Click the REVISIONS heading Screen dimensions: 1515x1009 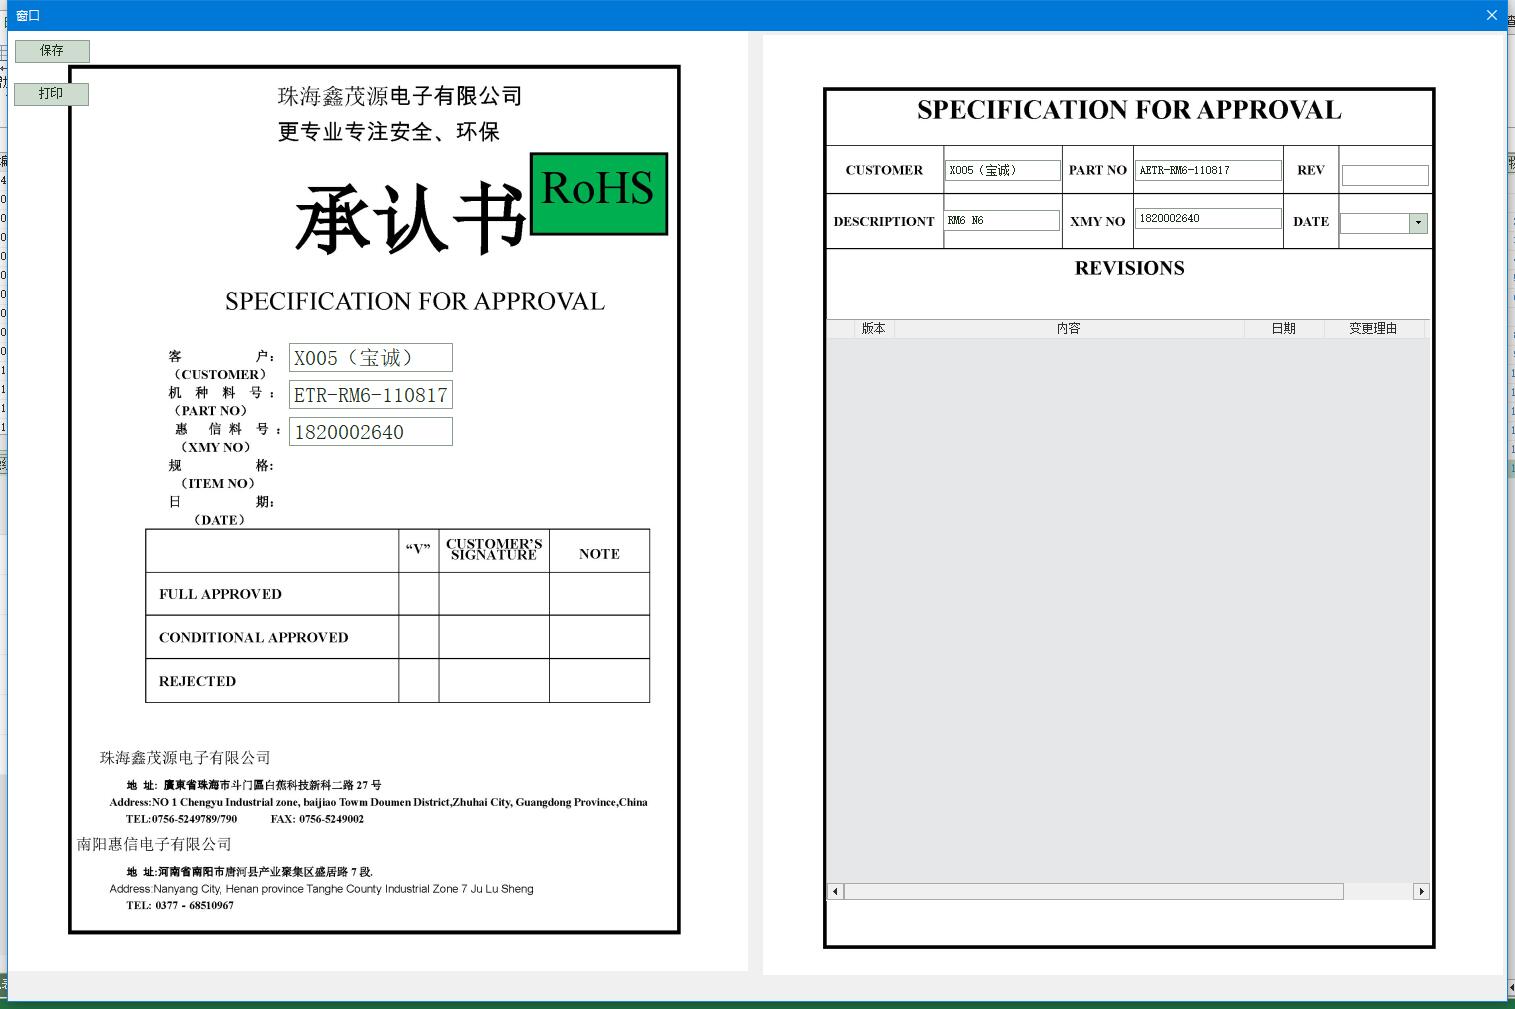[x=1130, y=268]
